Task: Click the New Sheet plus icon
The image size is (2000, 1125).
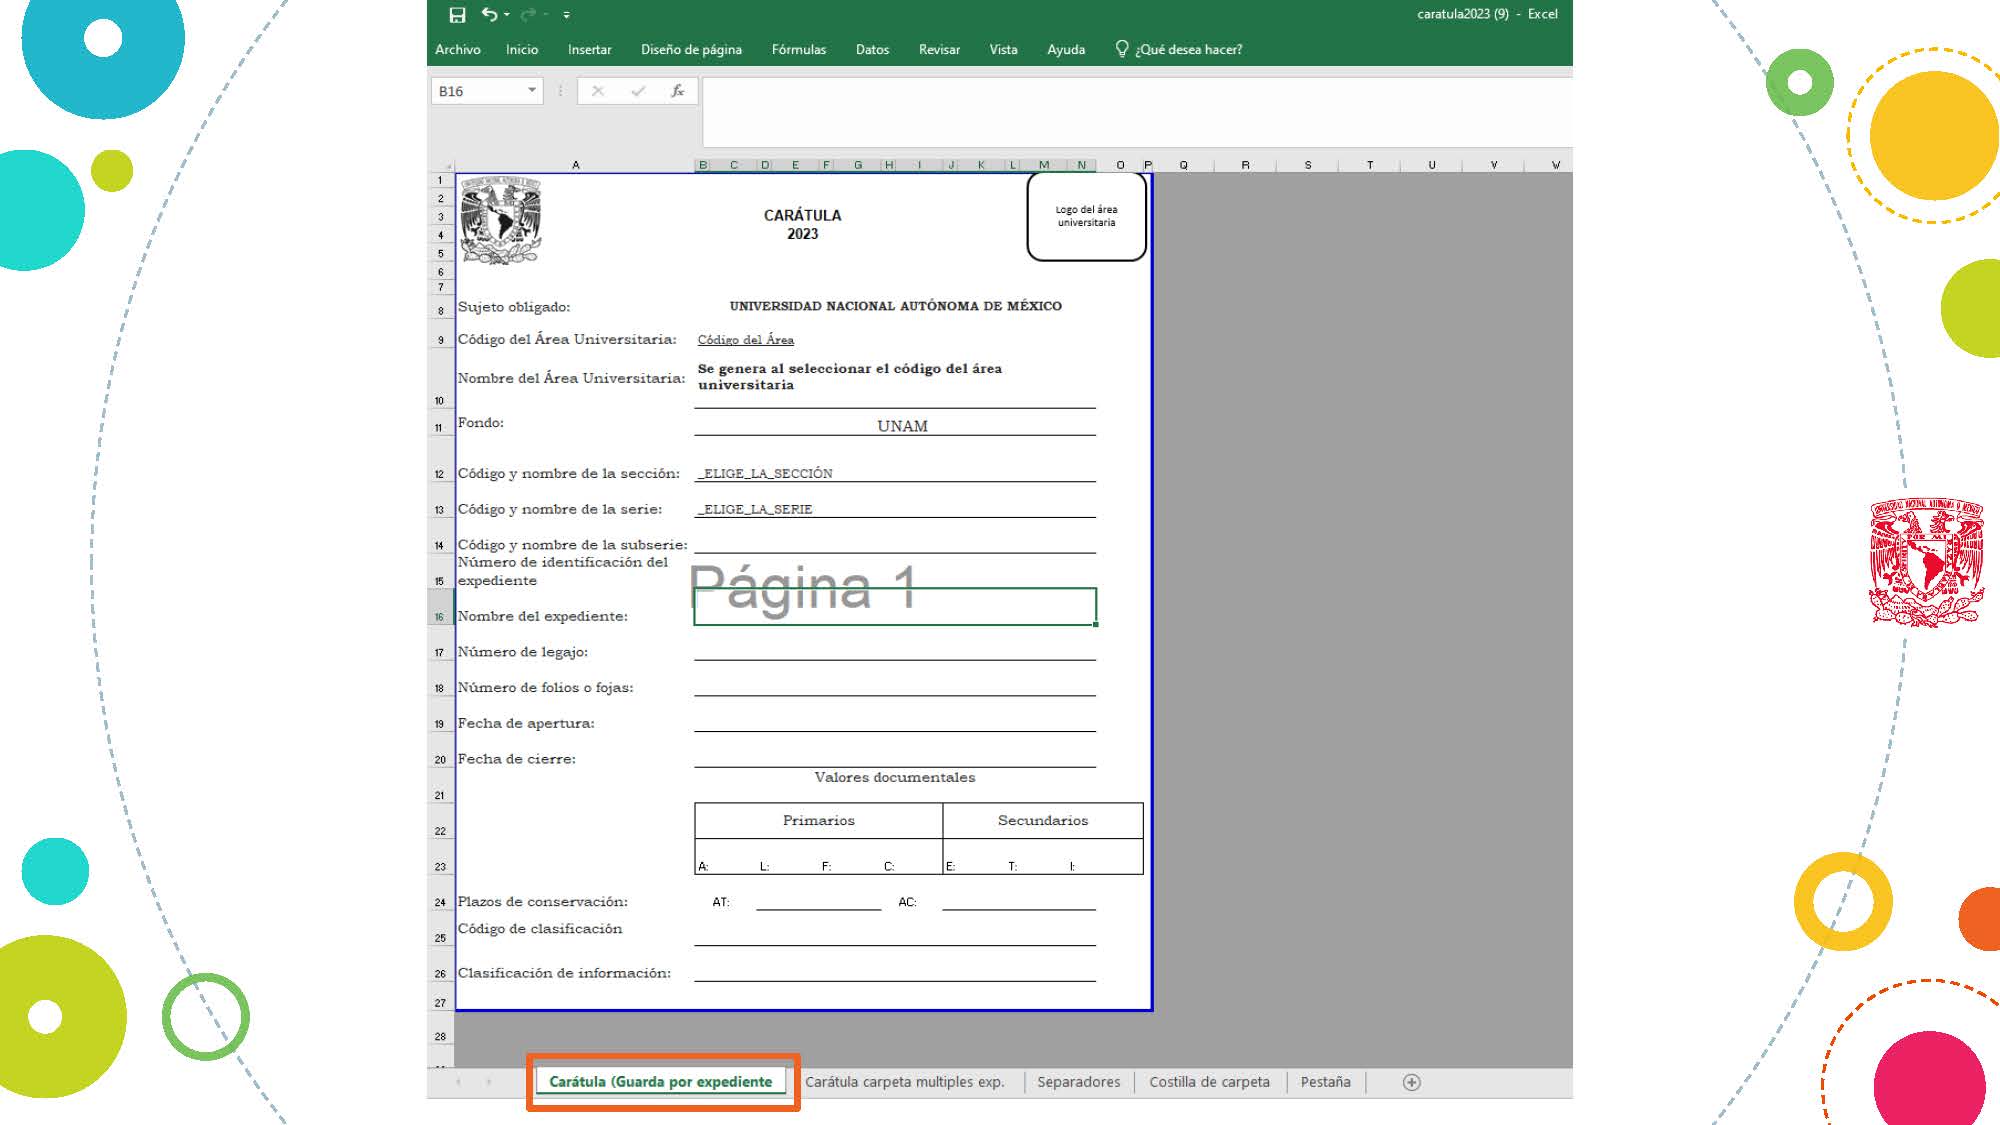Action: click(1411, 1082)
